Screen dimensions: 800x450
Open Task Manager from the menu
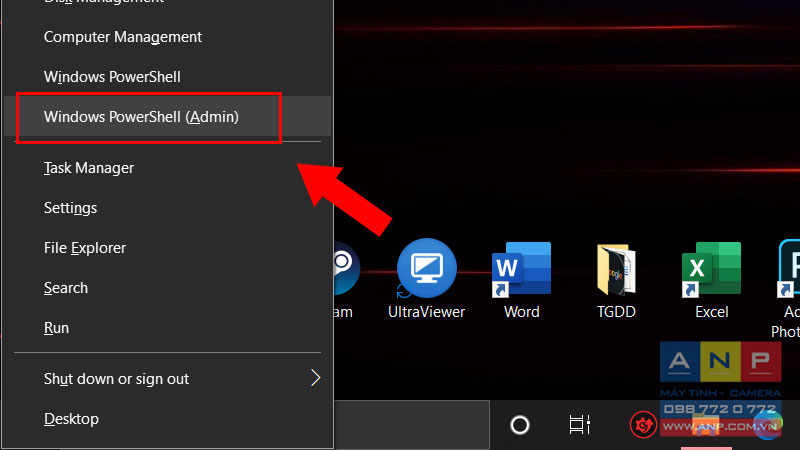(x=167, y=167)
